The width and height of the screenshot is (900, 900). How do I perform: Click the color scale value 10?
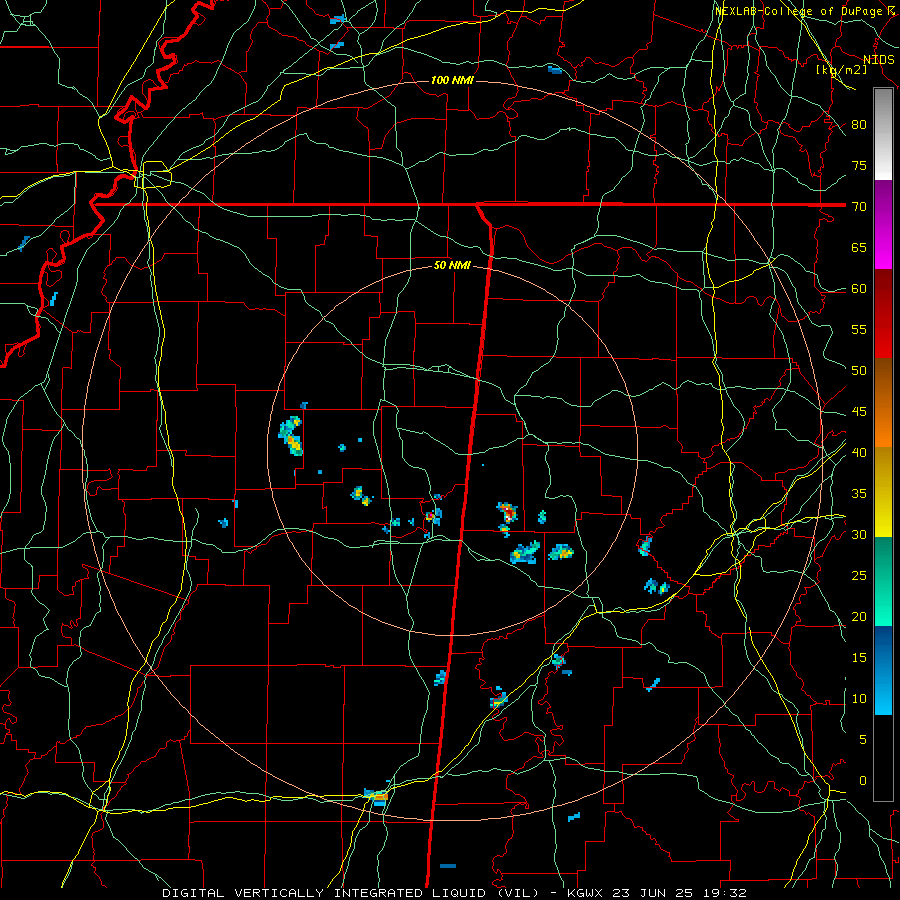click(859, 699)
